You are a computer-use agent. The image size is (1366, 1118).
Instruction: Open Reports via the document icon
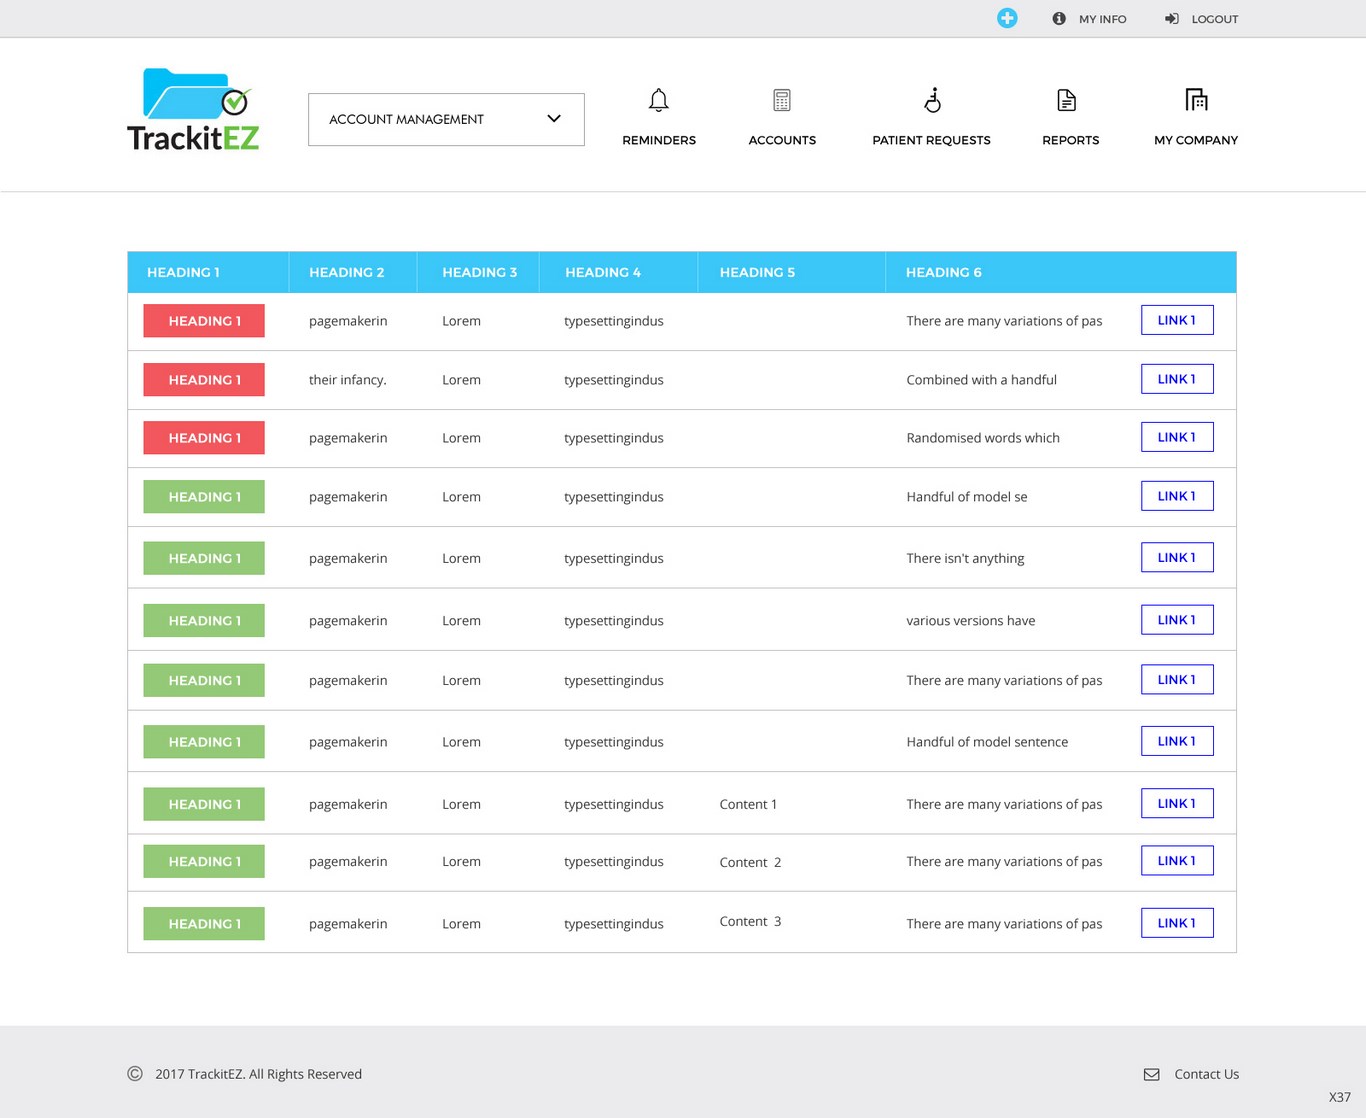click(x=1067, y=100)
